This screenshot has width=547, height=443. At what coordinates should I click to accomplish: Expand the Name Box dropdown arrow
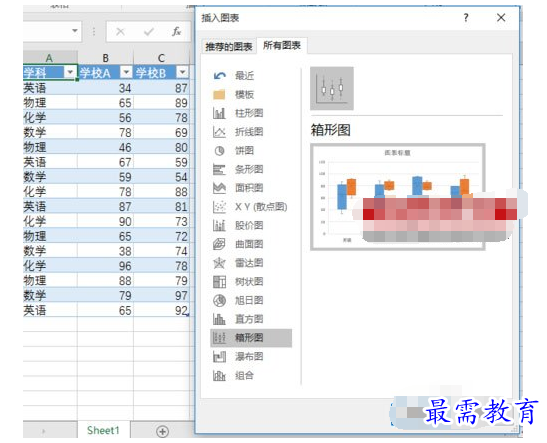(x=75, y=31)
